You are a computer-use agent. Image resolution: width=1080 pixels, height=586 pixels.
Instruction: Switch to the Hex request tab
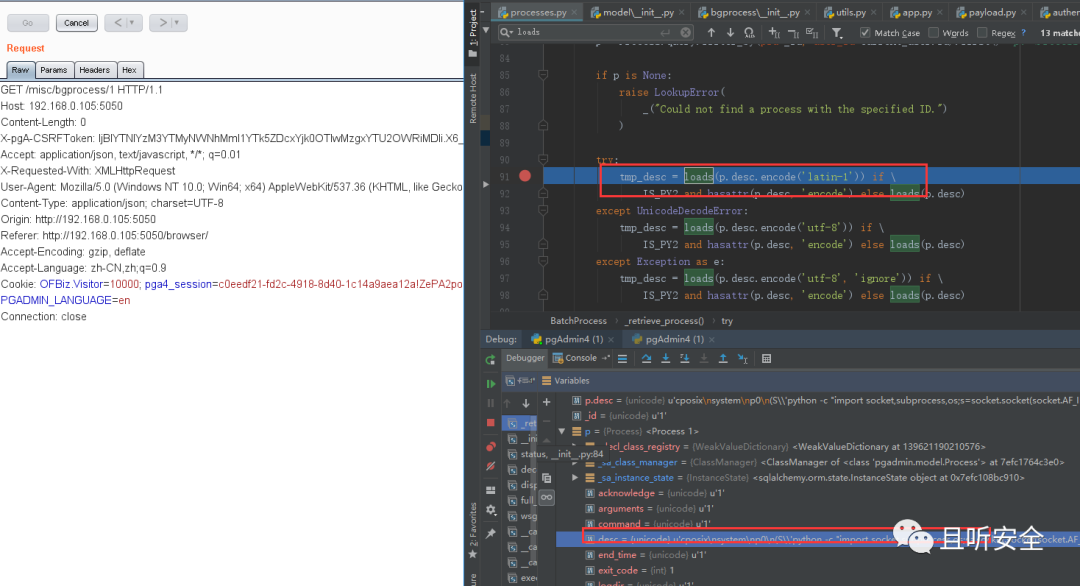(x=129, y=70)
